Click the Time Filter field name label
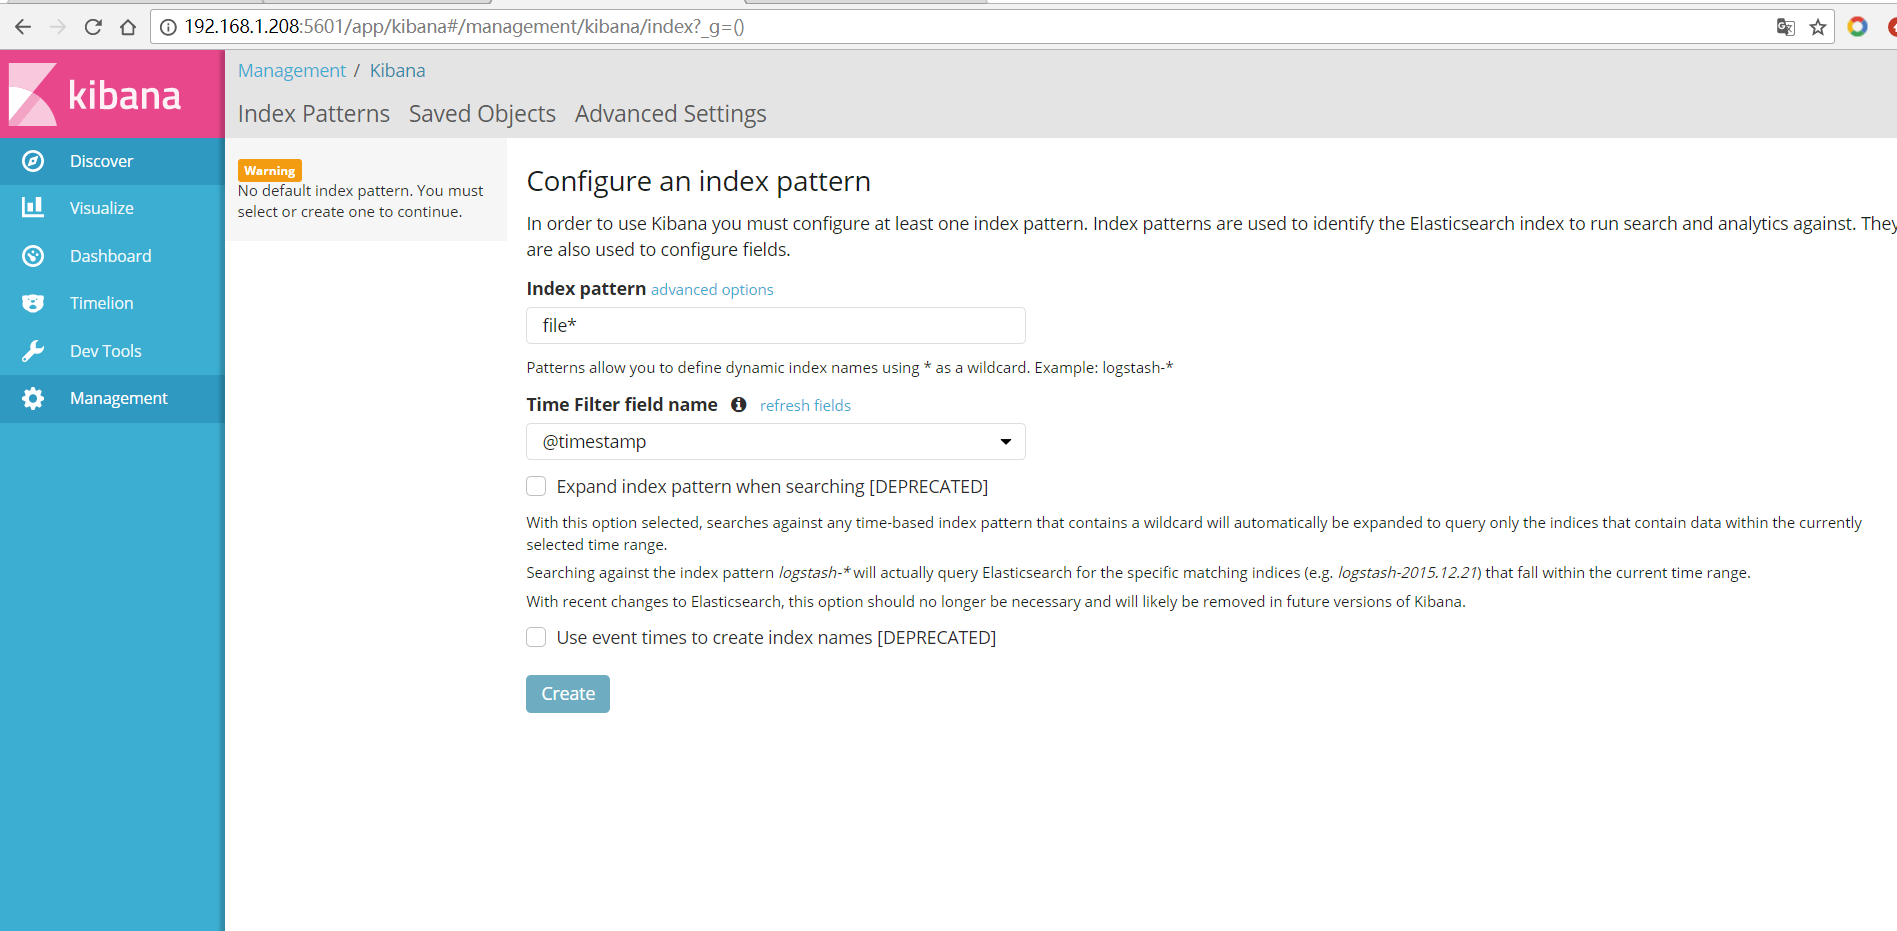1897x931 pixels. coord(622,404)
